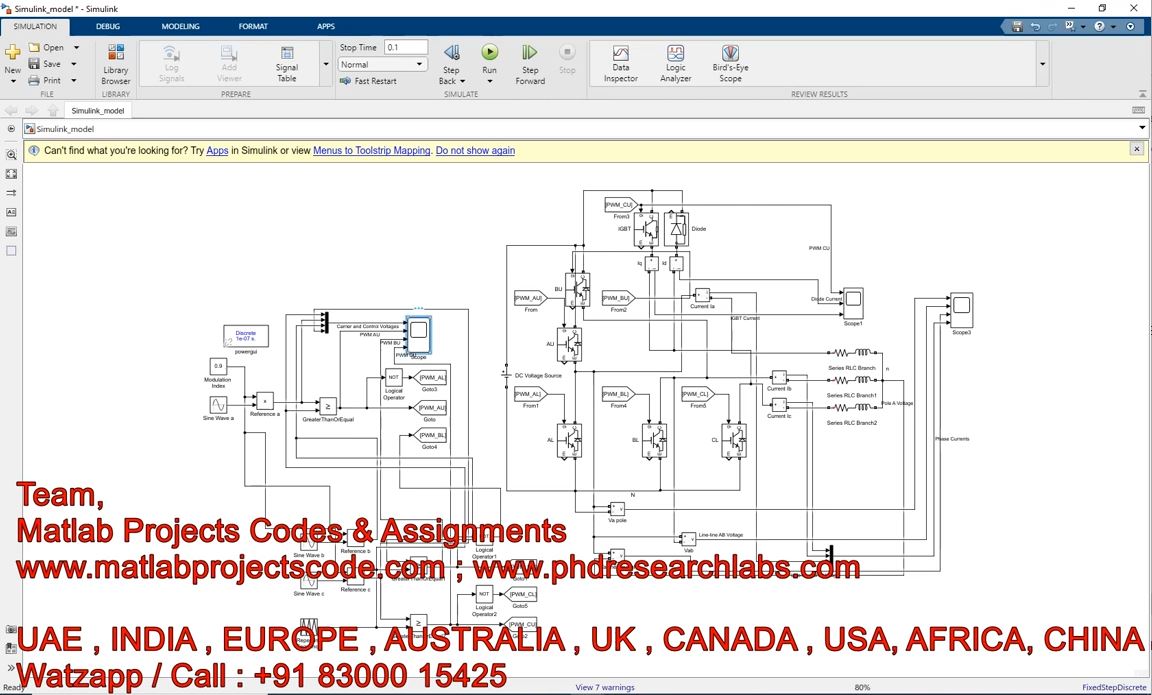The width and height of the screenshot is (1152, 695).
Task: Toggle the Model Browser hide/show button
Action: pyautogui.click(x=11, y=129)
